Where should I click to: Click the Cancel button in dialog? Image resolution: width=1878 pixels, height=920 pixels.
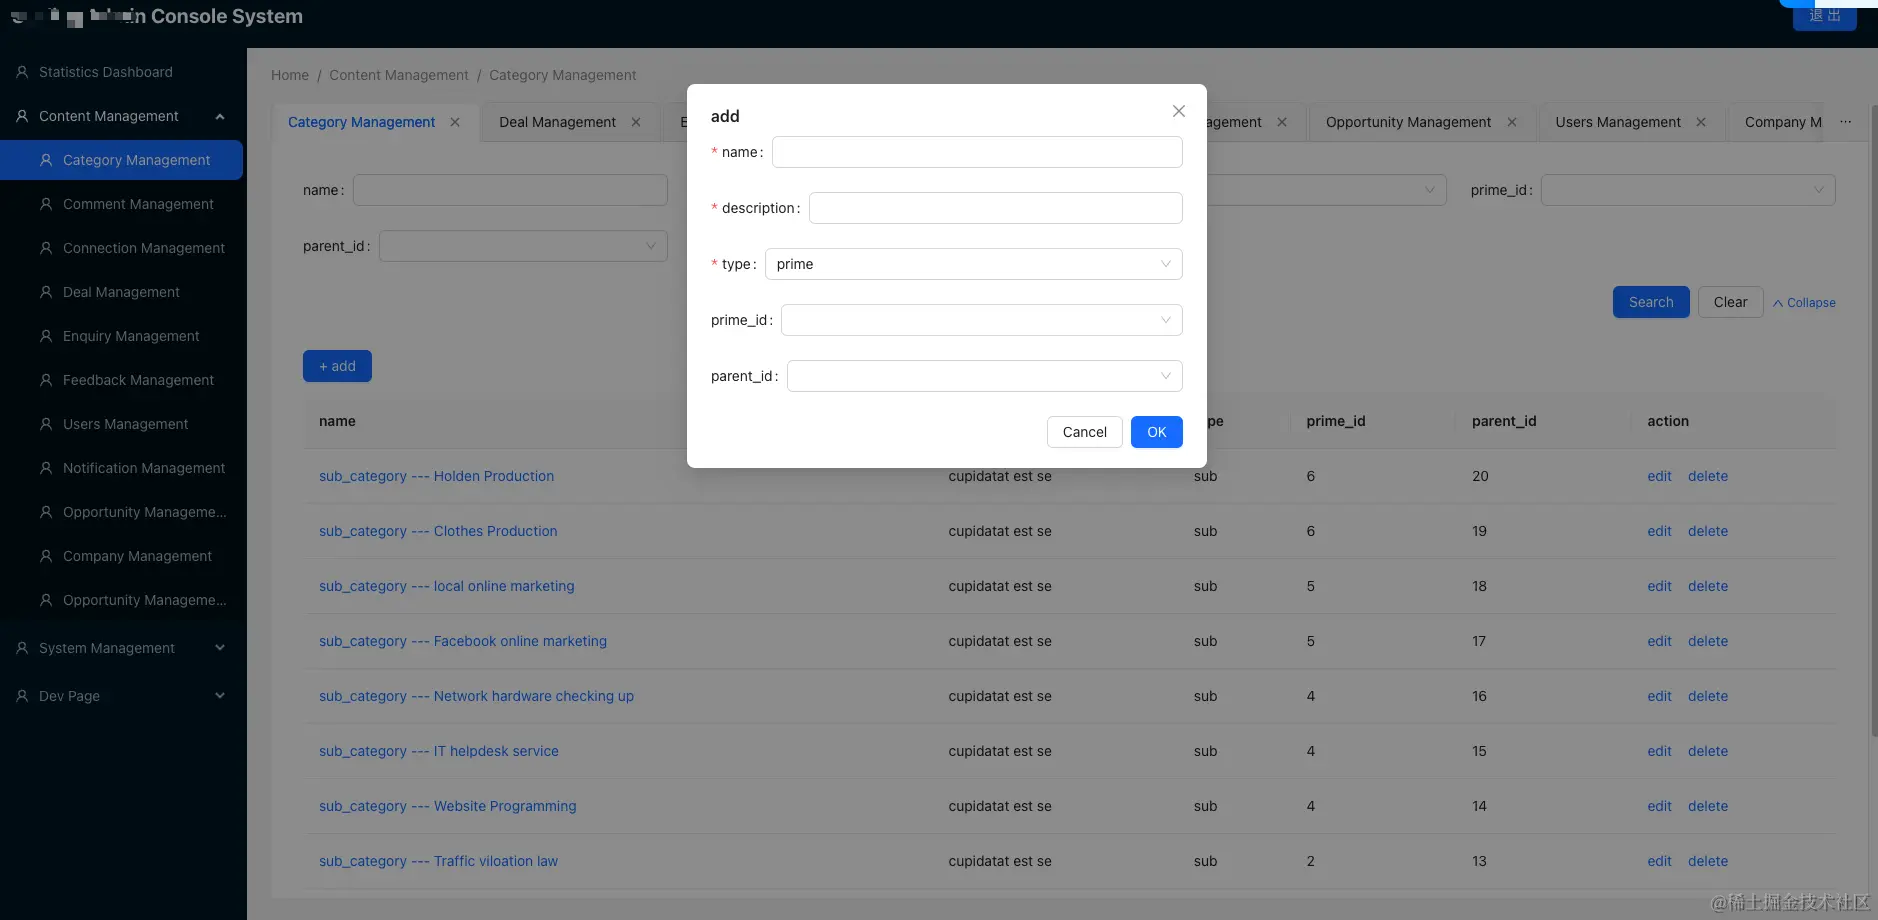coord(1085,432)
